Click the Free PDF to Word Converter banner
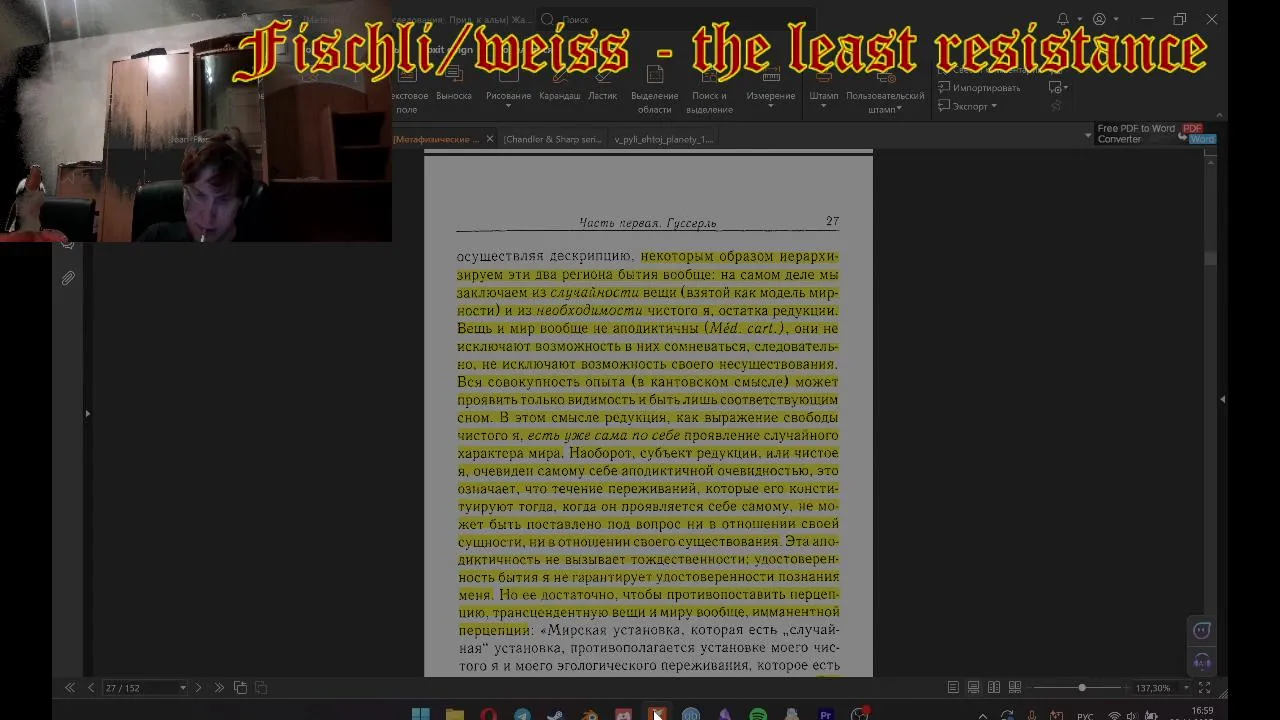 (x=1156, y=134)
